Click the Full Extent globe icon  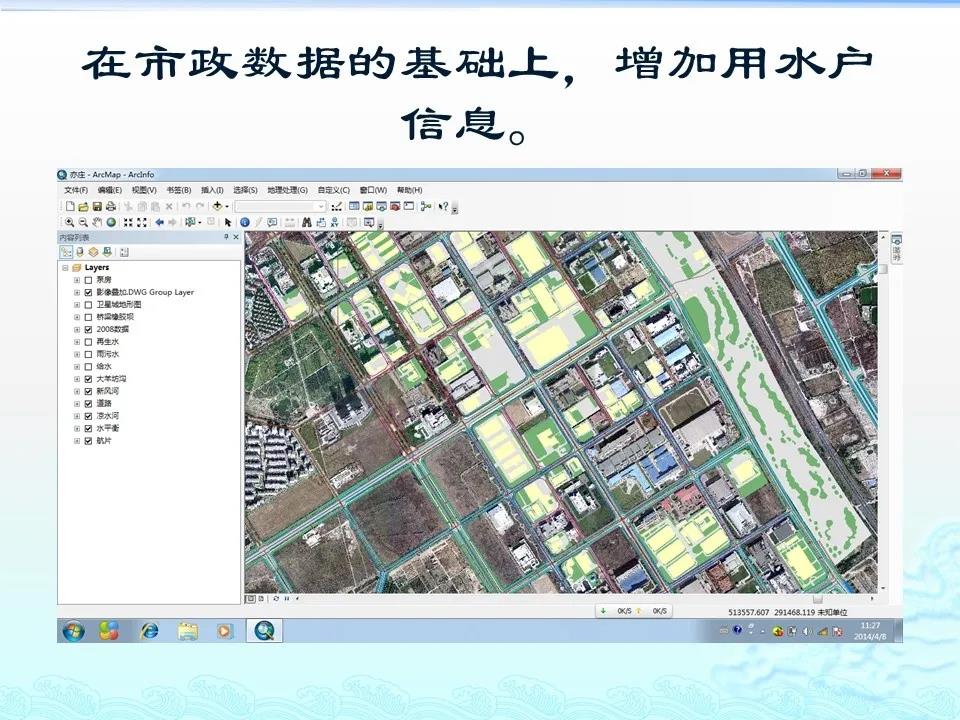coord(111,222)
